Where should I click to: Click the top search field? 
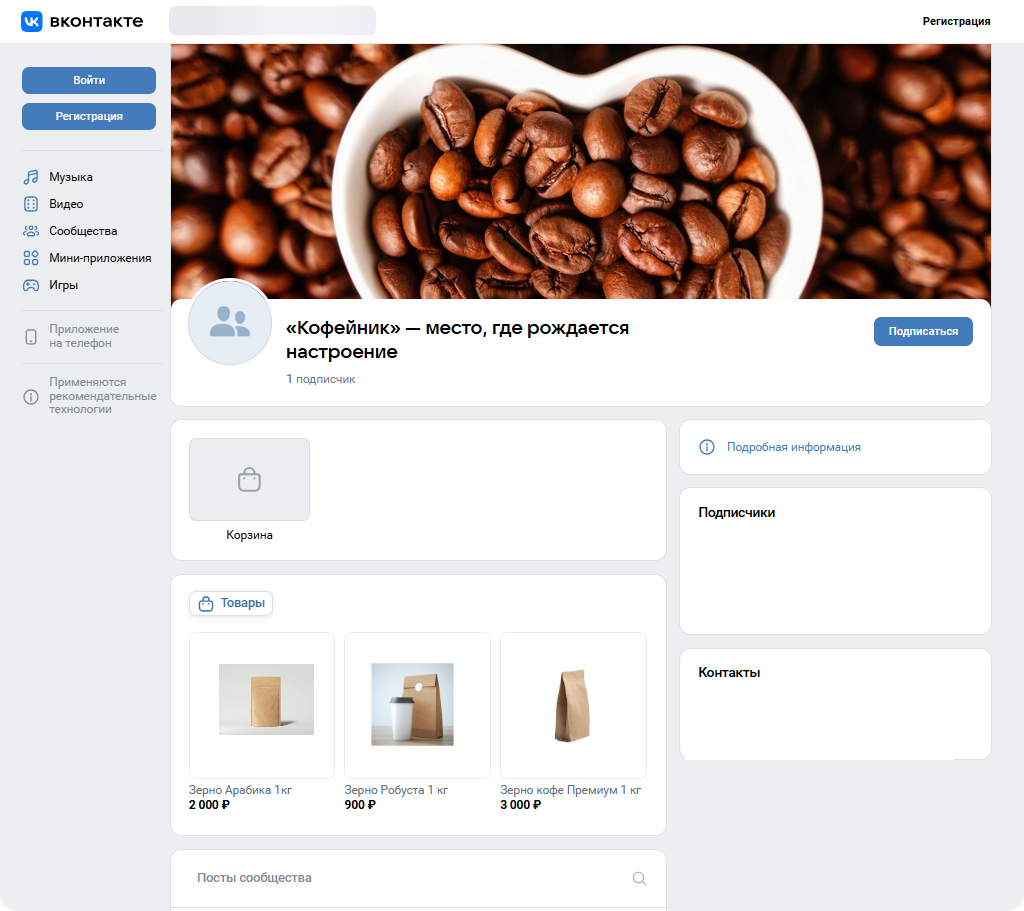pyautogui.click(x=272, y=21)
